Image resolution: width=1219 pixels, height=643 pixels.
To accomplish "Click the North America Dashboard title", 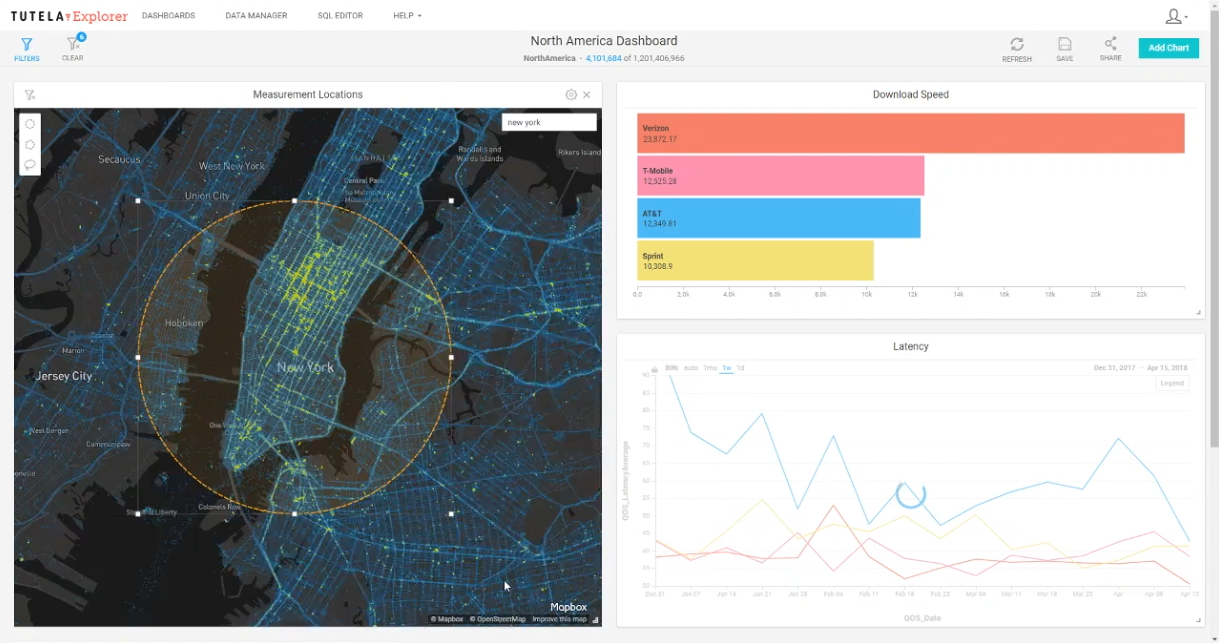I will point(604,41).
